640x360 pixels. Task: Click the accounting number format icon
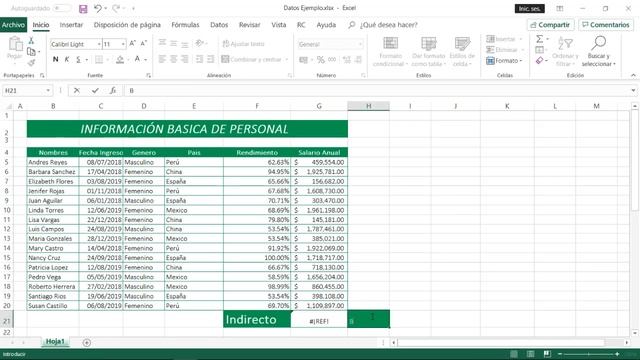pyautogui.click(x=304, y=60)
